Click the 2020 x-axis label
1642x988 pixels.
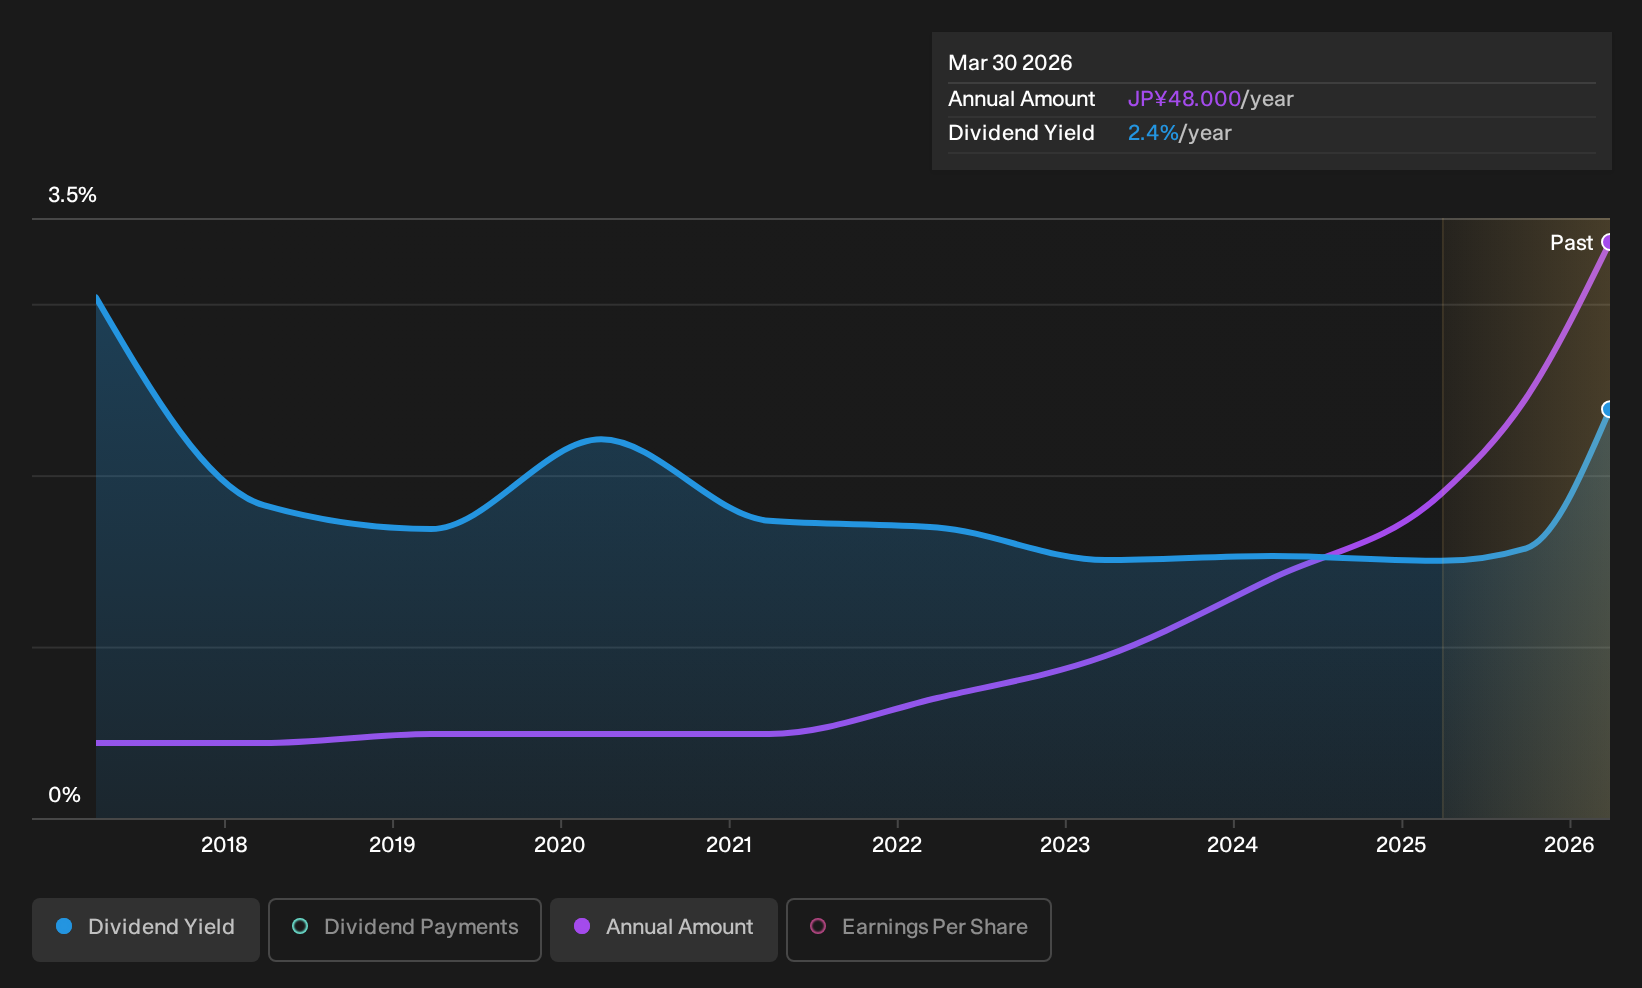click(560, 845)
